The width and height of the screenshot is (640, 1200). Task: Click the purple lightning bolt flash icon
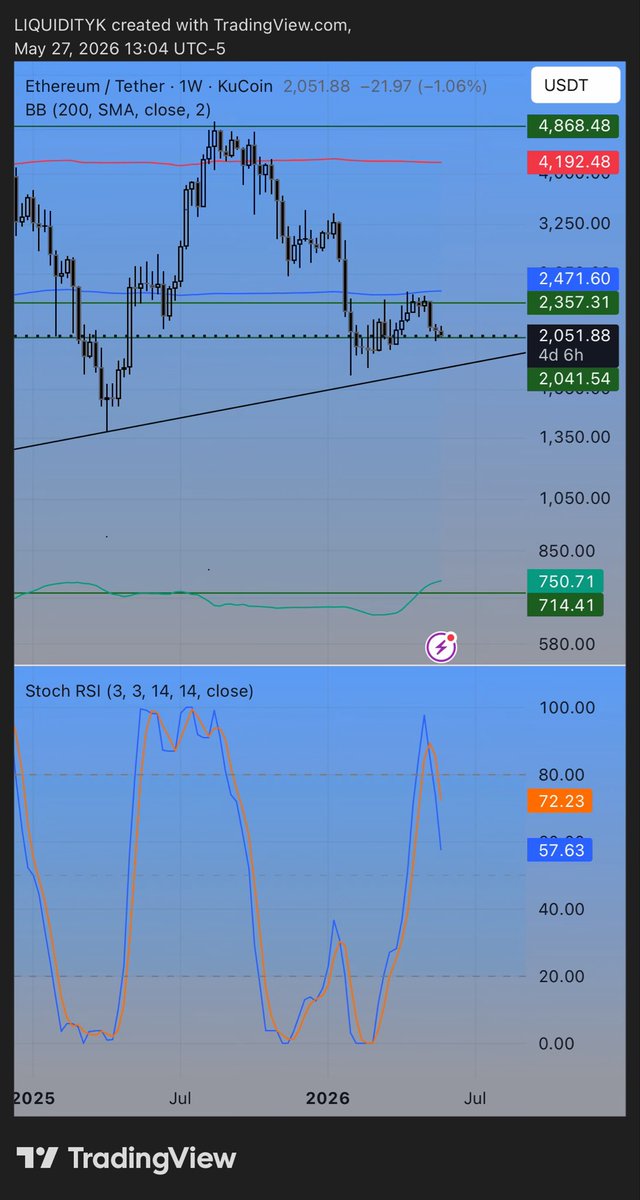tap(442, 648)
